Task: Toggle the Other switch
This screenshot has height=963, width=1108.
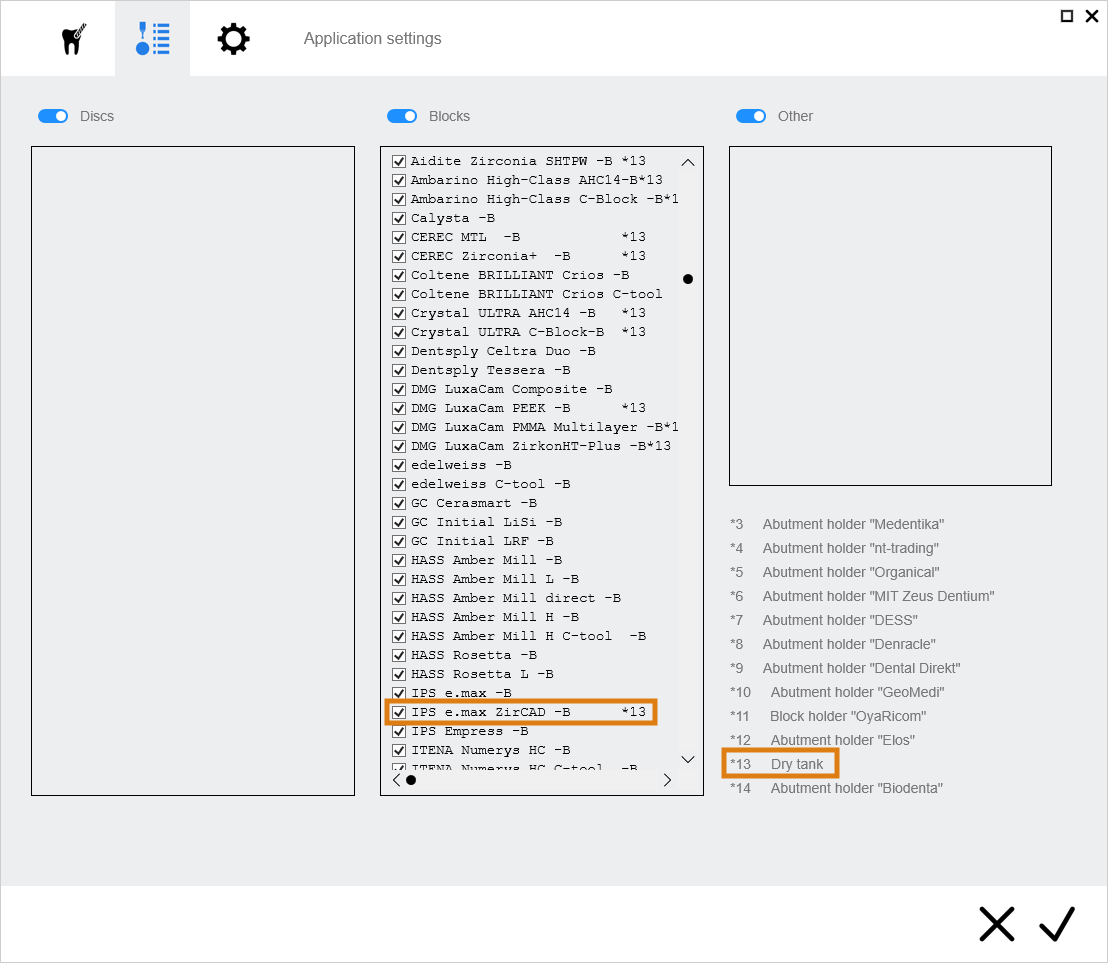Action: (x=751, y=116)
